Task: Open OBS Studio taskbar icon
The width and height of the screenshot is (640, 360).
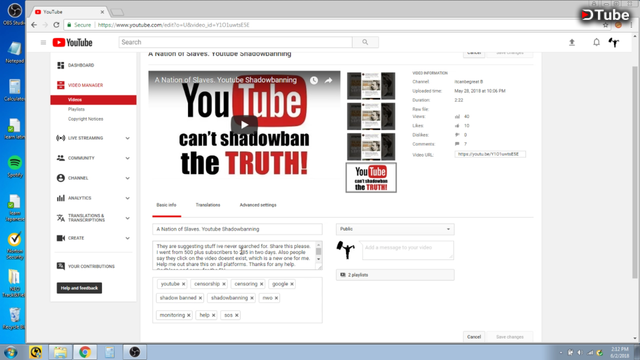Action: (134, 352)
